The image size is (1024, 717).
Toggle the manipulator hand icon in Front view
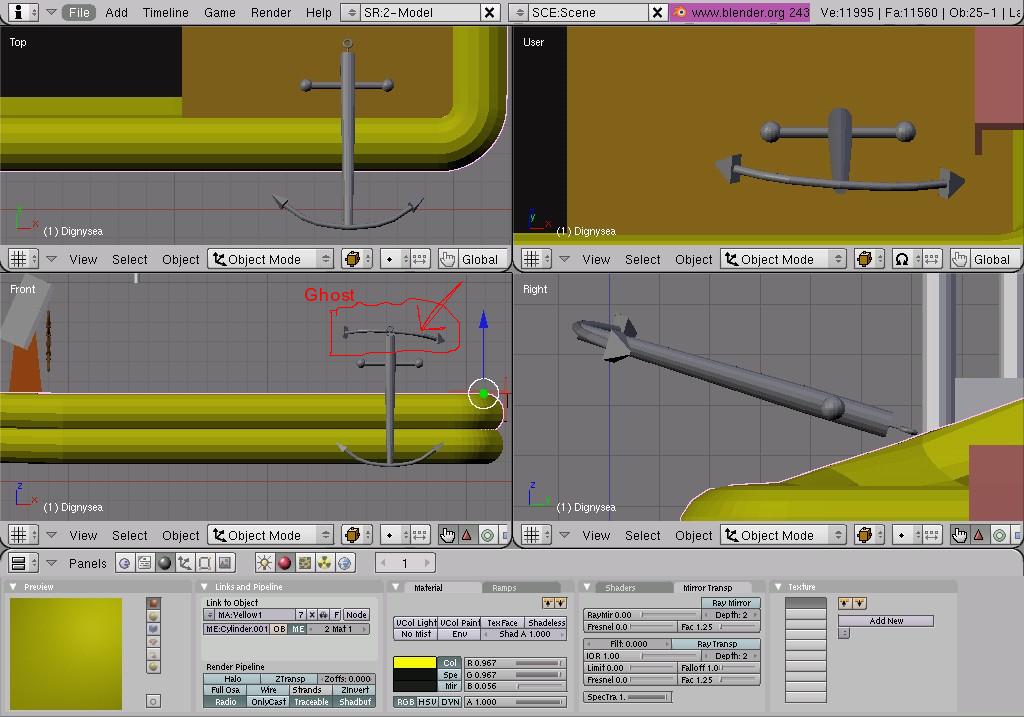coord(447,535)
